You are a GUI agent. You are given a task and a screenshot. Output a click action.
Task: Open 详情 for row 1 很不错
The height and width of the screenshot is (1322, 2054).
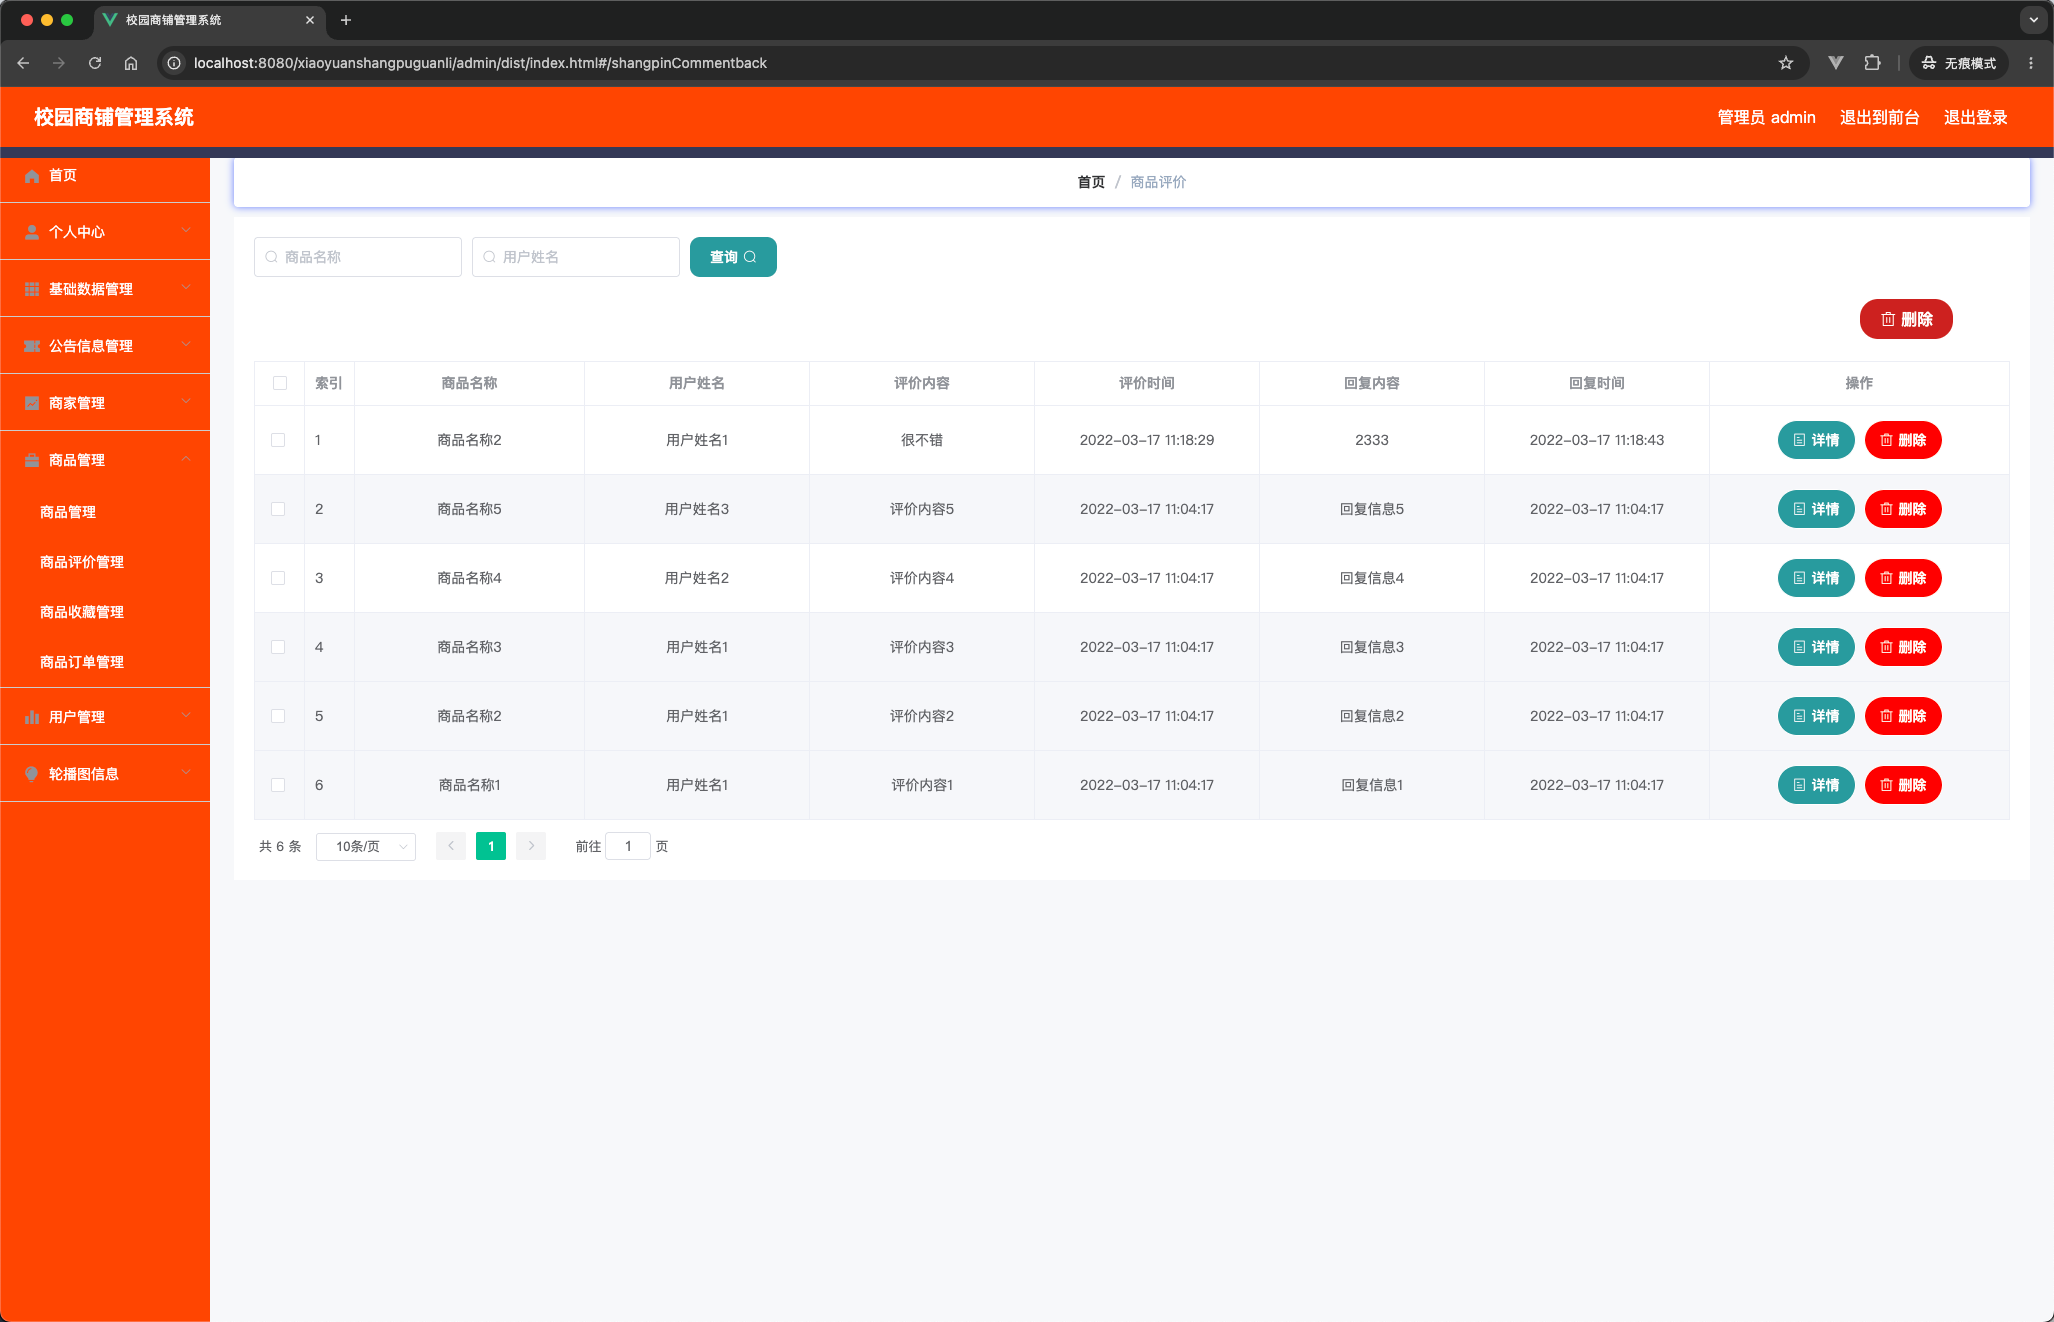(1816, 440)
